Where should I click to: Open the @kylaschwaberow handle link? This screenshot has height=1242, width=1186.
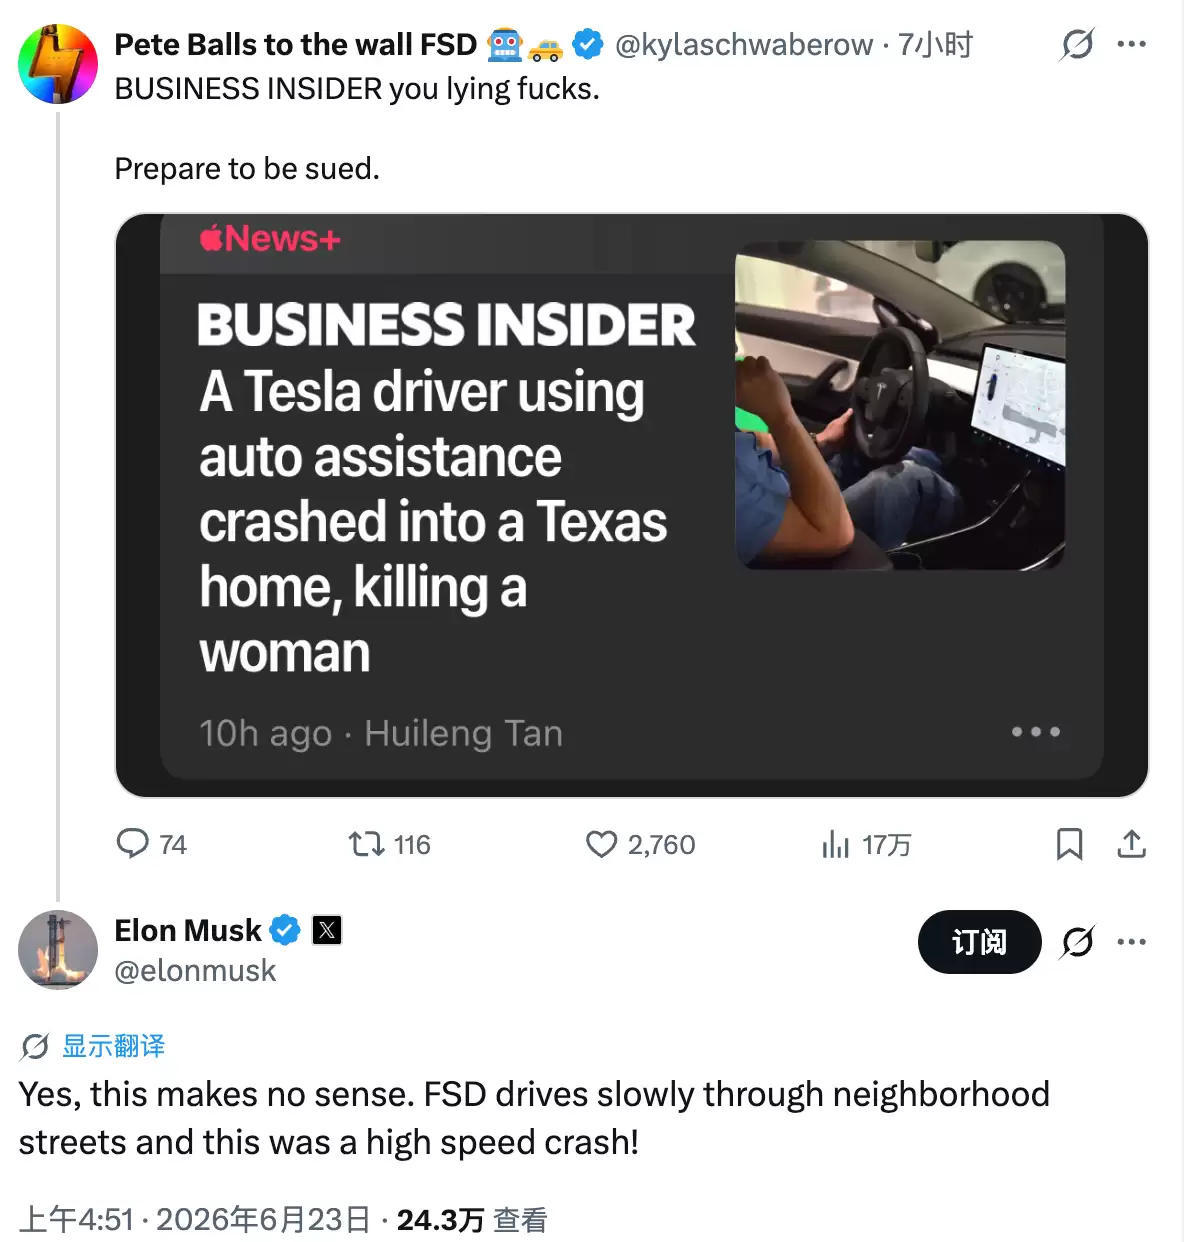(x=744, y=45)
